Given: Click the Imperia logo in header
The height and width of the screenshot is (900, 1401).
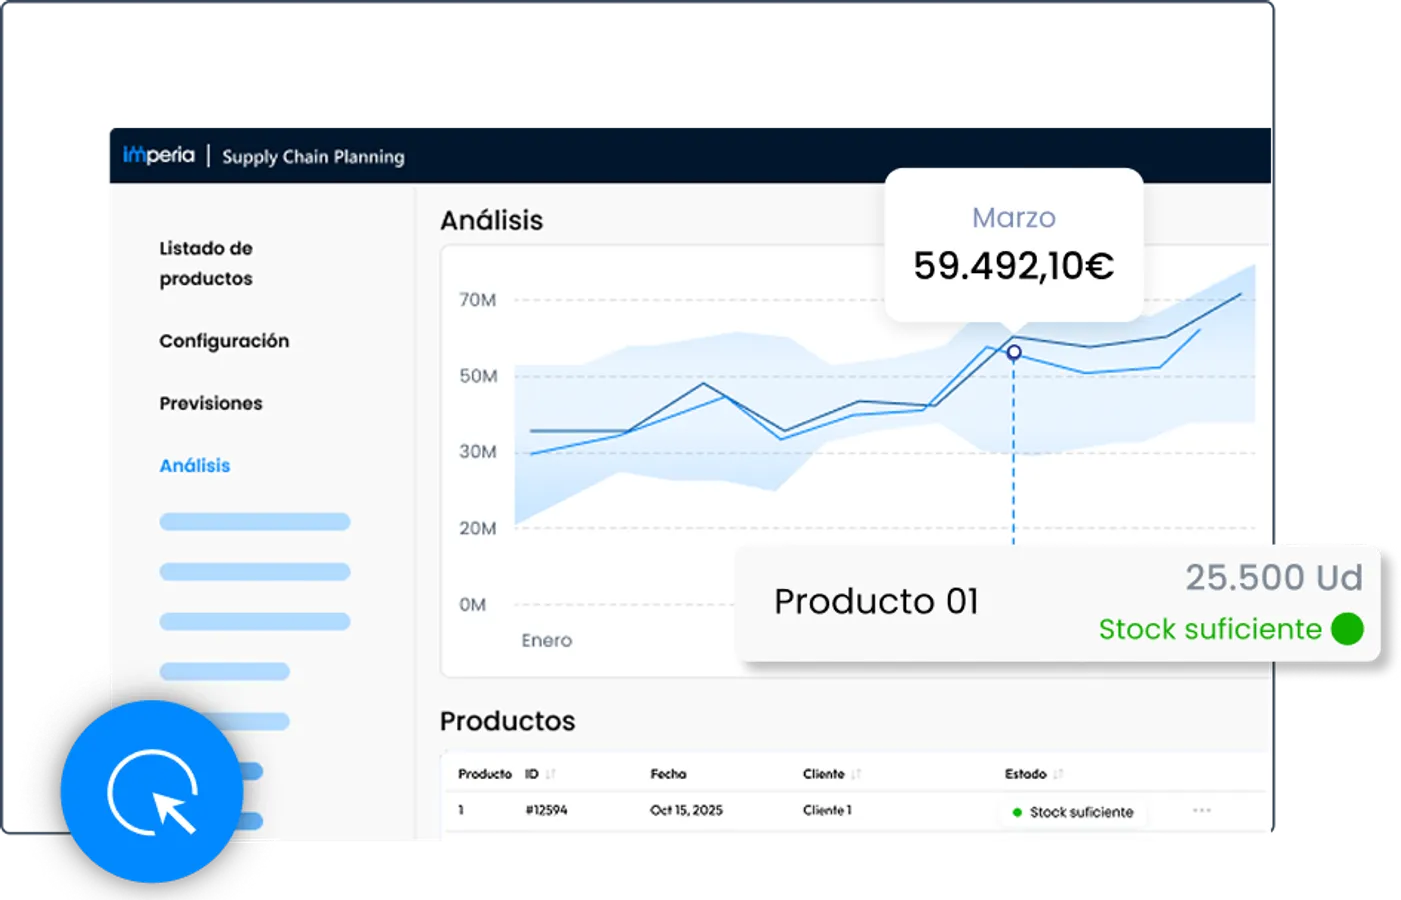Looking at the screenshot, I should click(158, 155).
